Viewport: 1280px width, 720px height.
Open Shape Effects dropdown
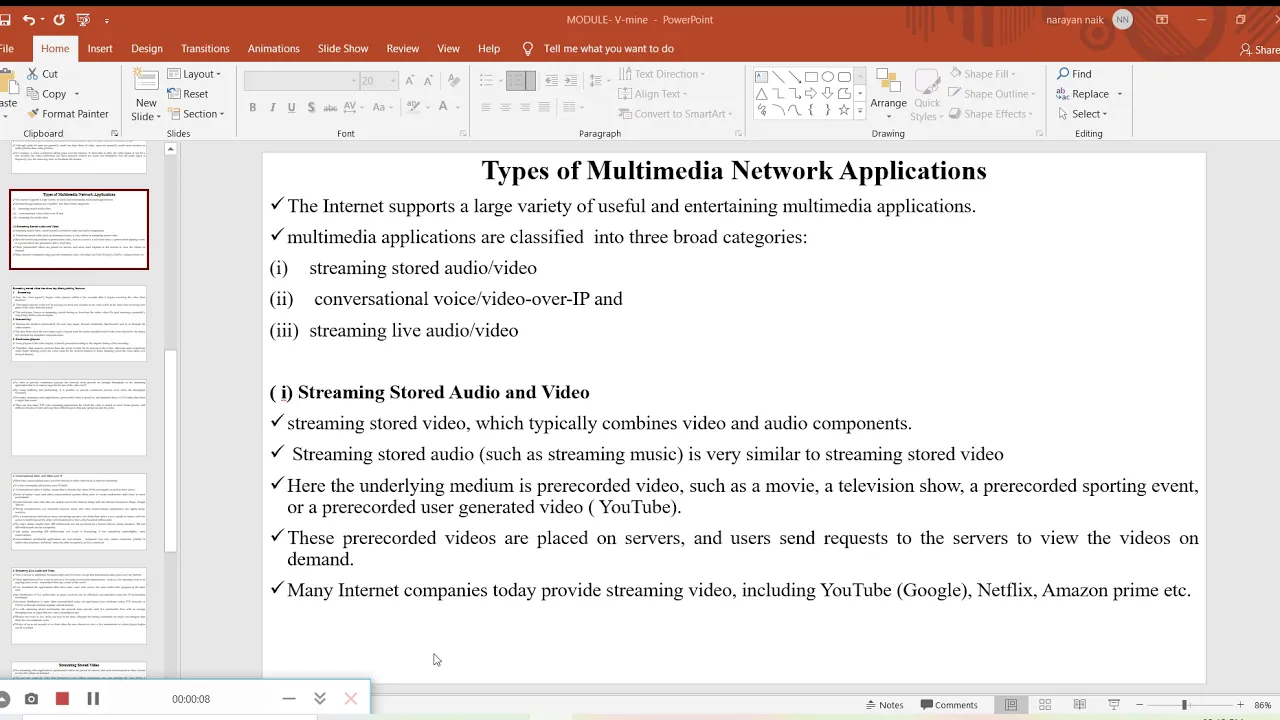(x=991, y=114)
